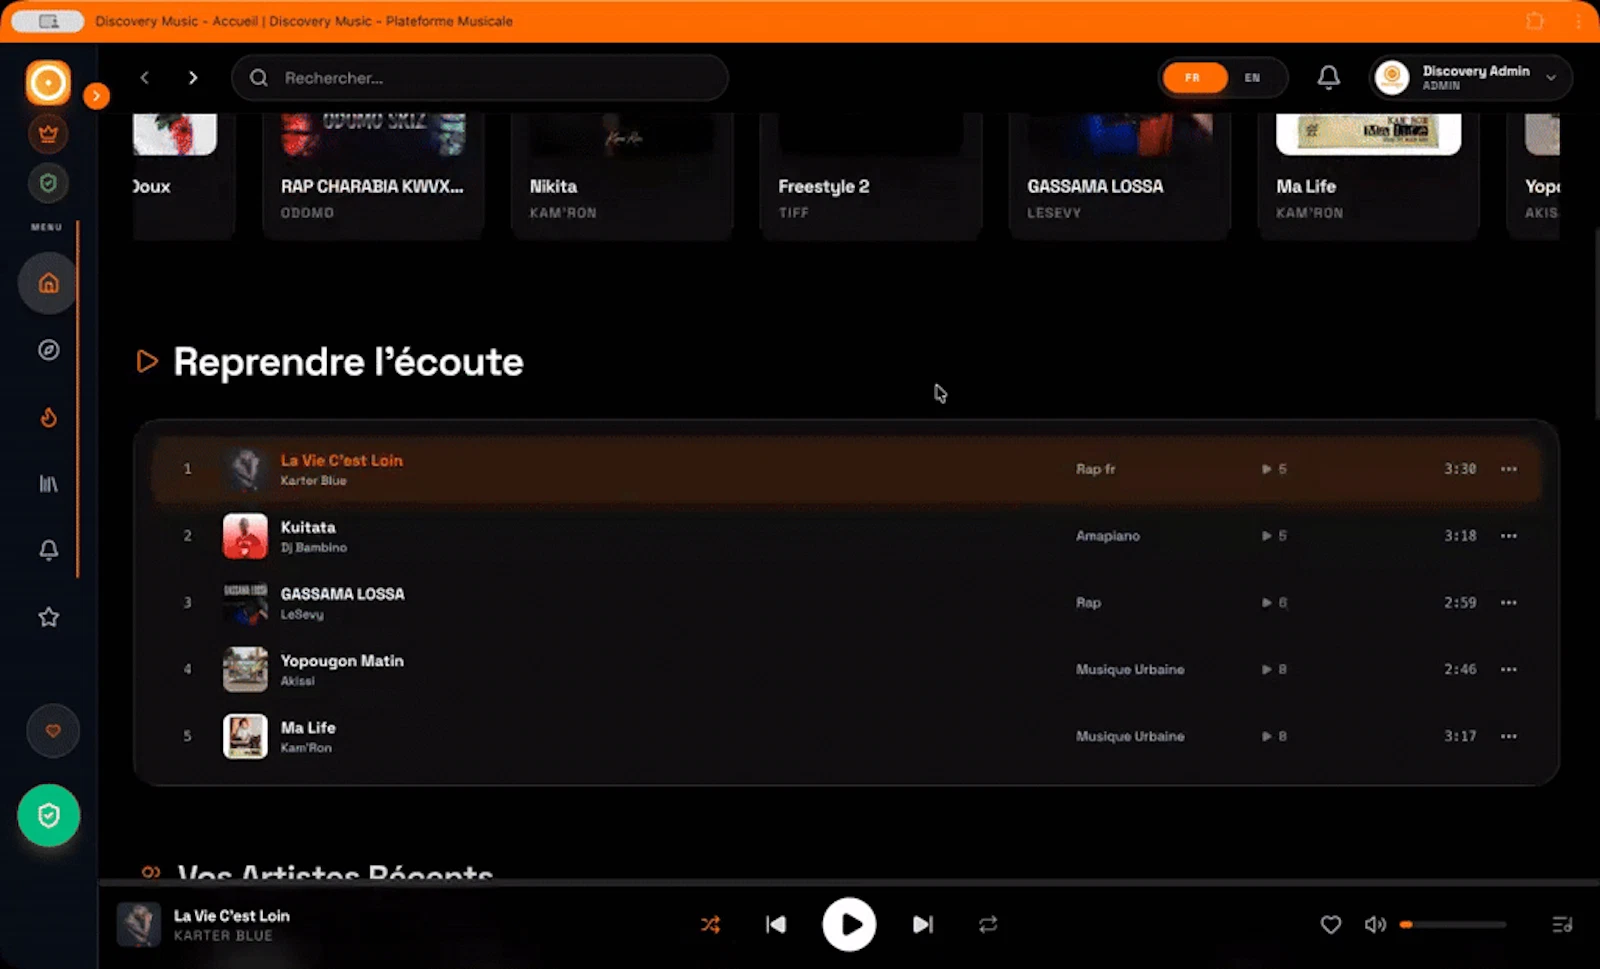
Task: Select Yopougon Matin track title
Action: 342,661
